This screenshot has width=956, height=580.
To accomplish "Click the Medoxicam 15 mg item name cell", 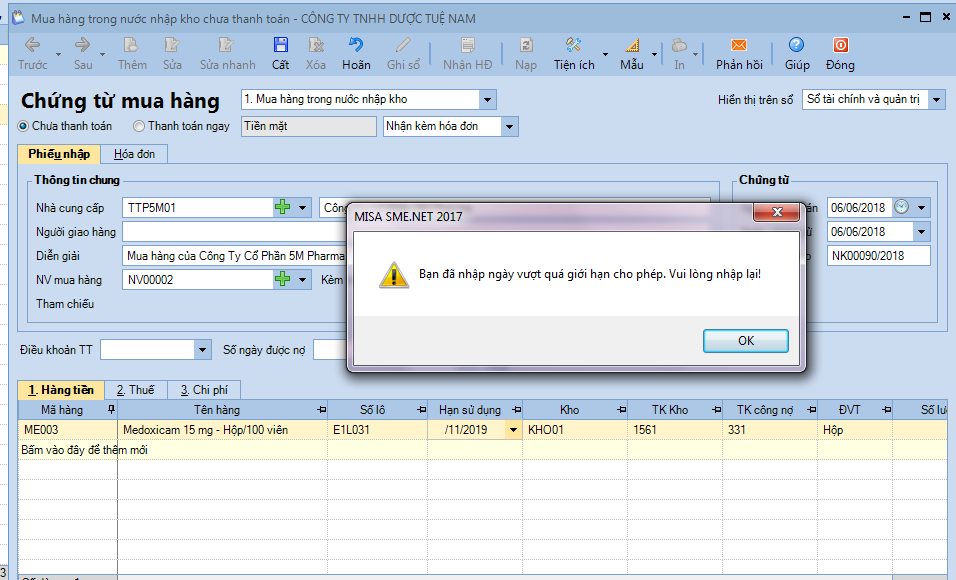I will (x=223, y=429).
